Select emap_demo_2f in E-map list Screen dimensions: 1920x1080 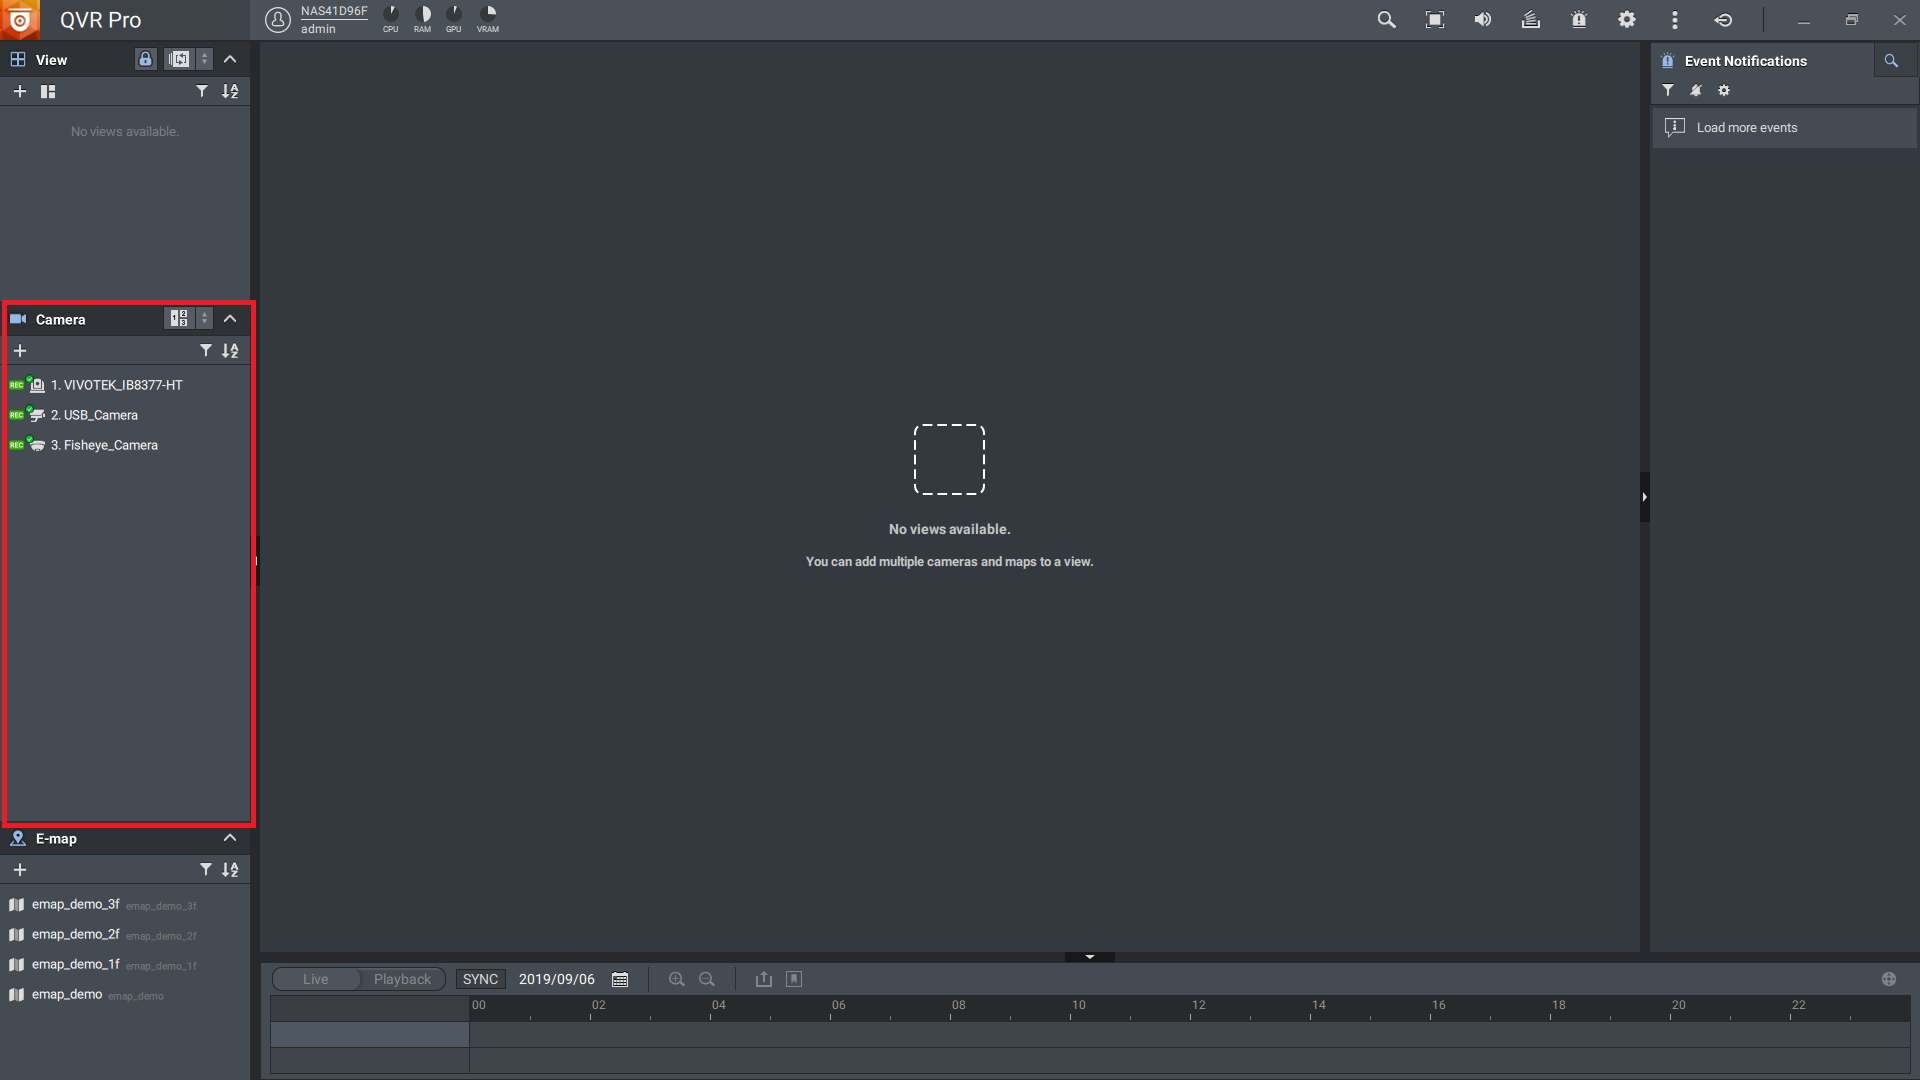[75, 934]
